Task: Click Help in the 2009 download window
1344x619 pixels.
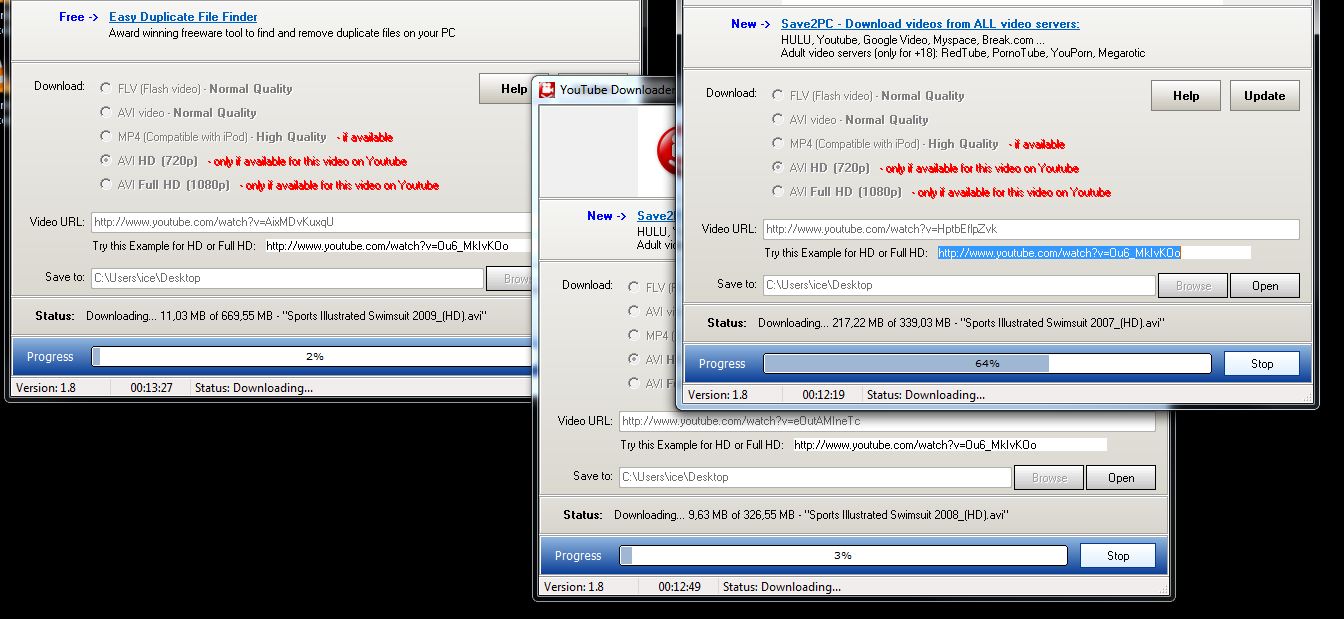Action: 506,89
